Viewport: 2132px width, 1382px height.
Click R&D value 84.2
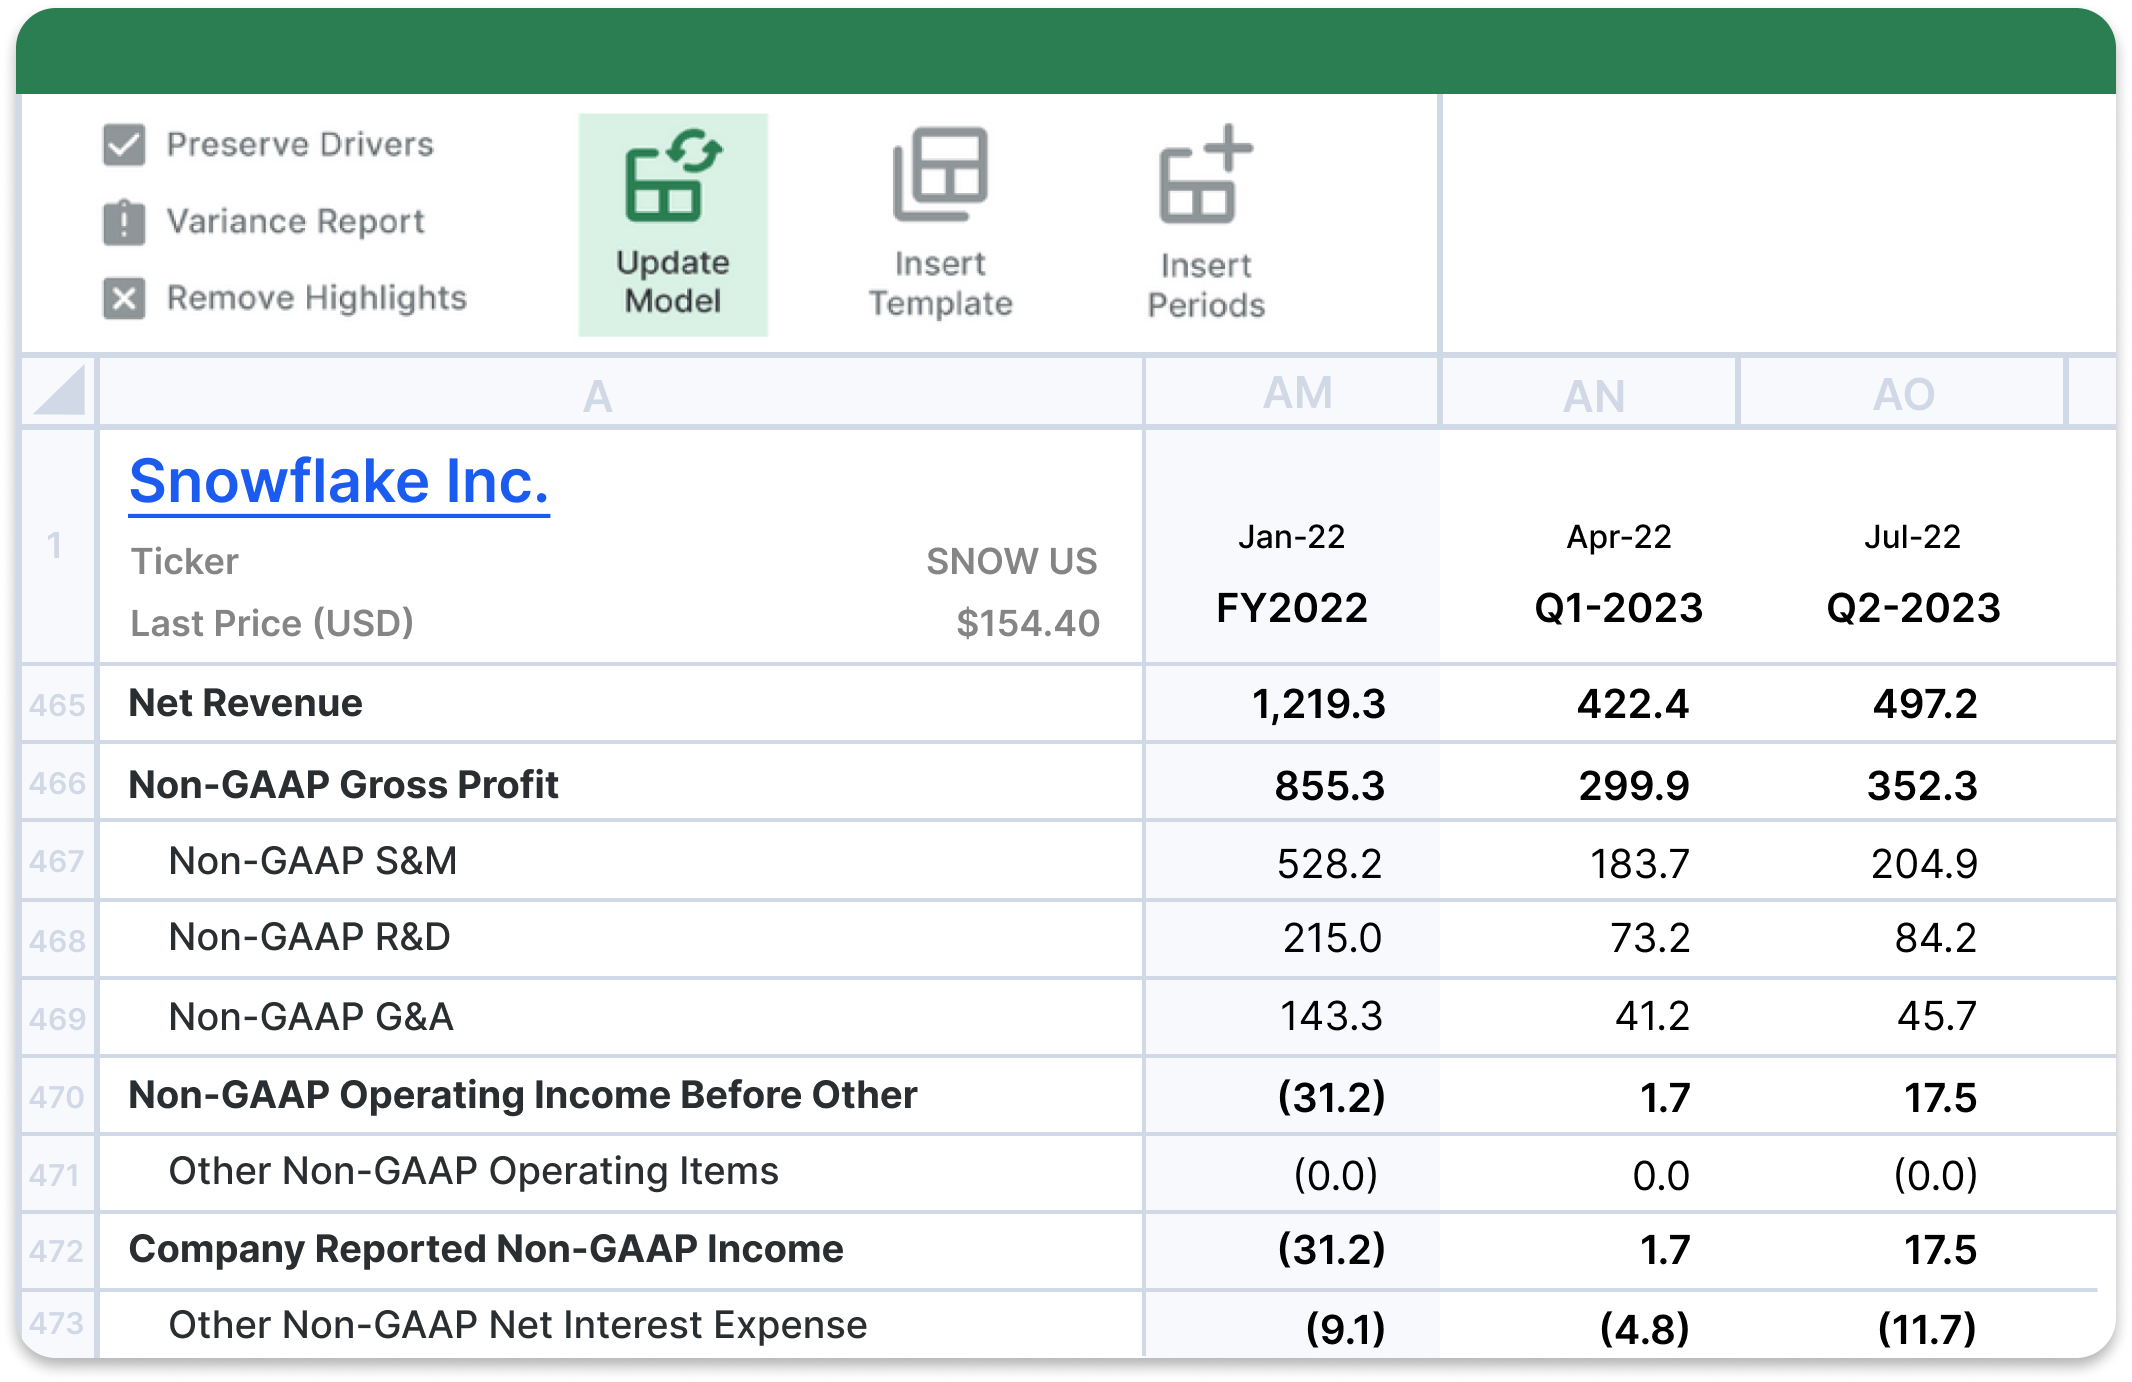[x=1936, y=938]
